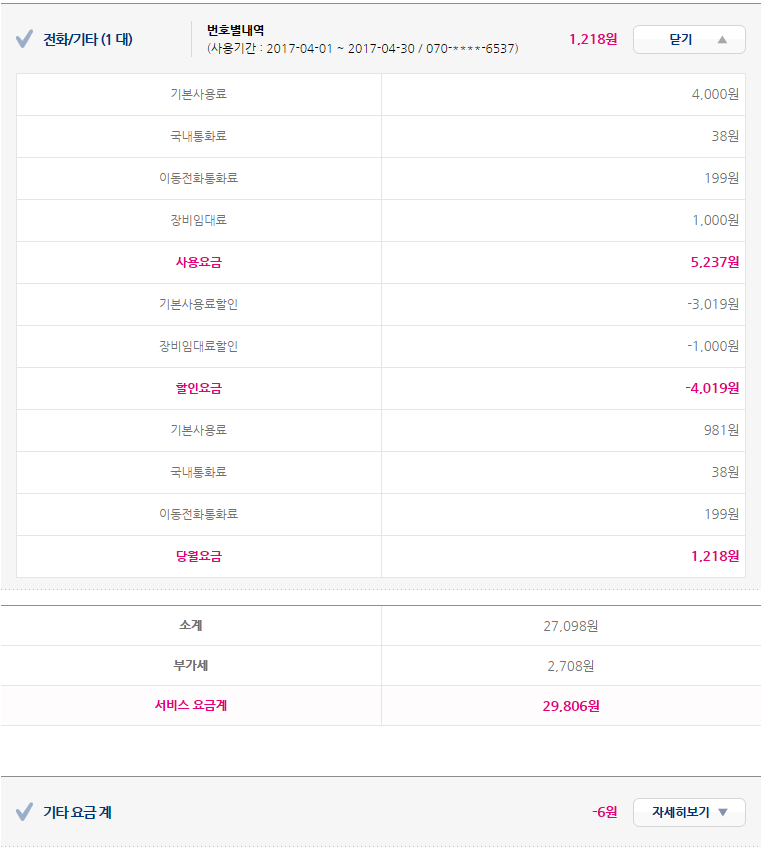Click the usage period text with 070 number
The width and height of the screenshot is (764, 851).
coord(362,48)
